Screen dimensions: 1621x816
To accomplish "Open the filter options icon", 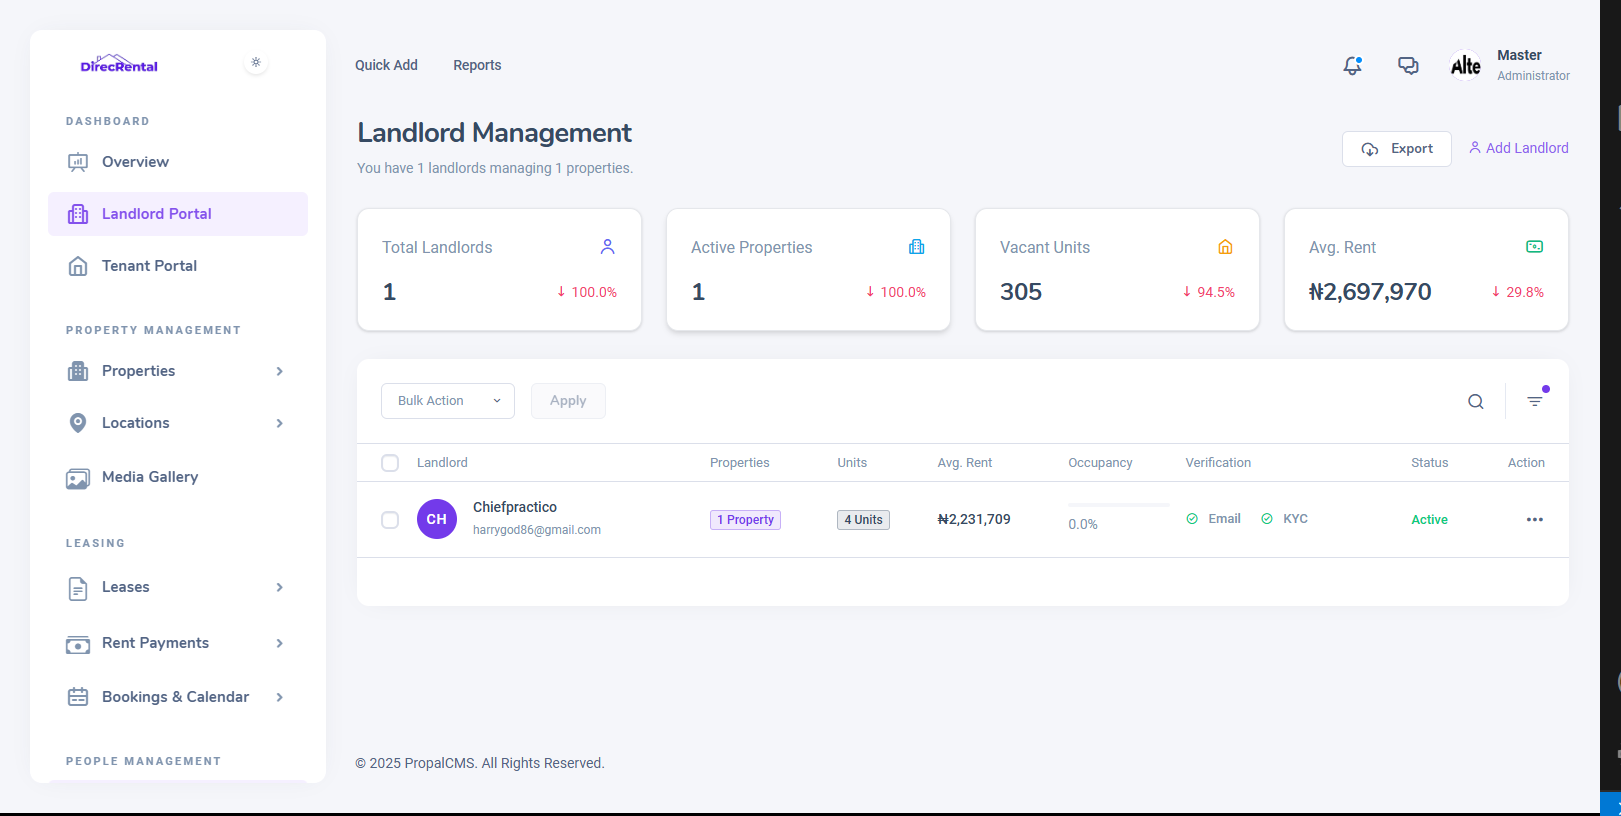I will tap(1535, 401).
